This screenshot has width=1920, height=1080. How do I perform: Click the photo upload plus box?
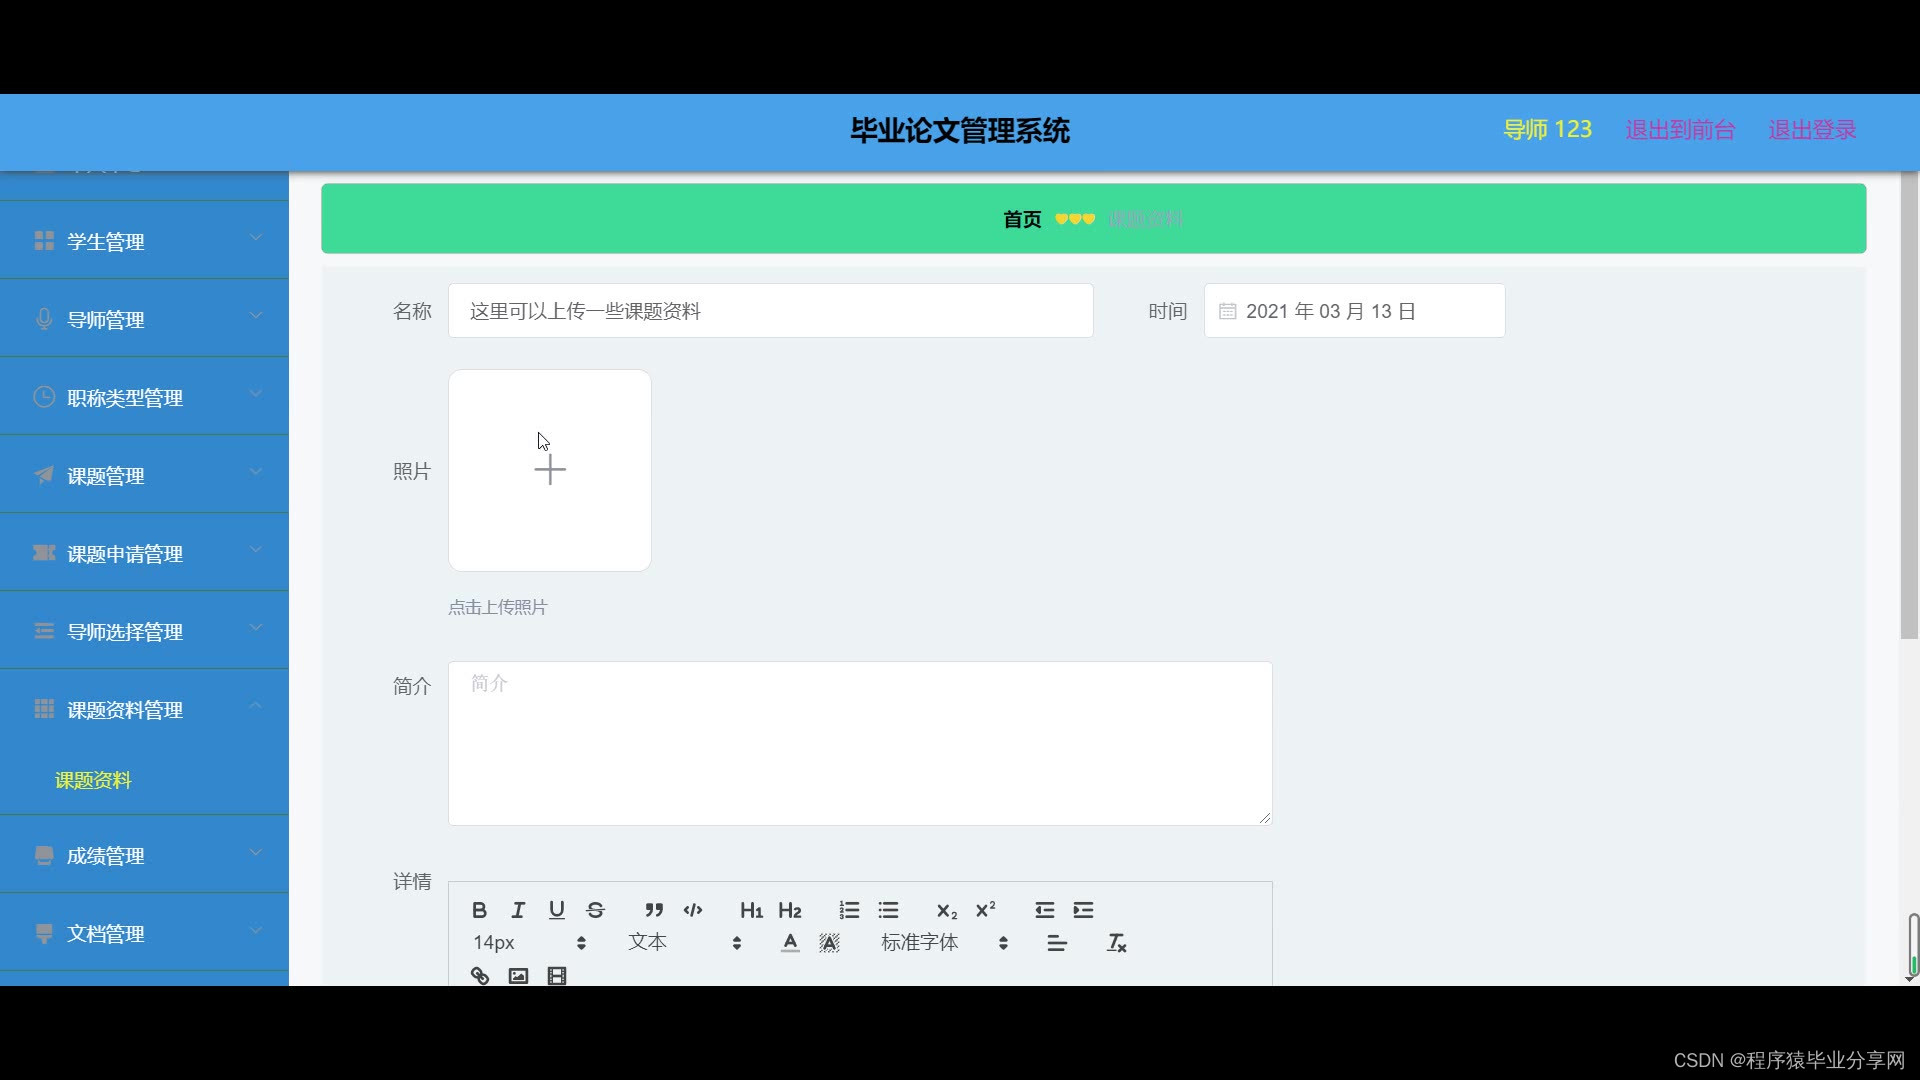coord(550,470)
